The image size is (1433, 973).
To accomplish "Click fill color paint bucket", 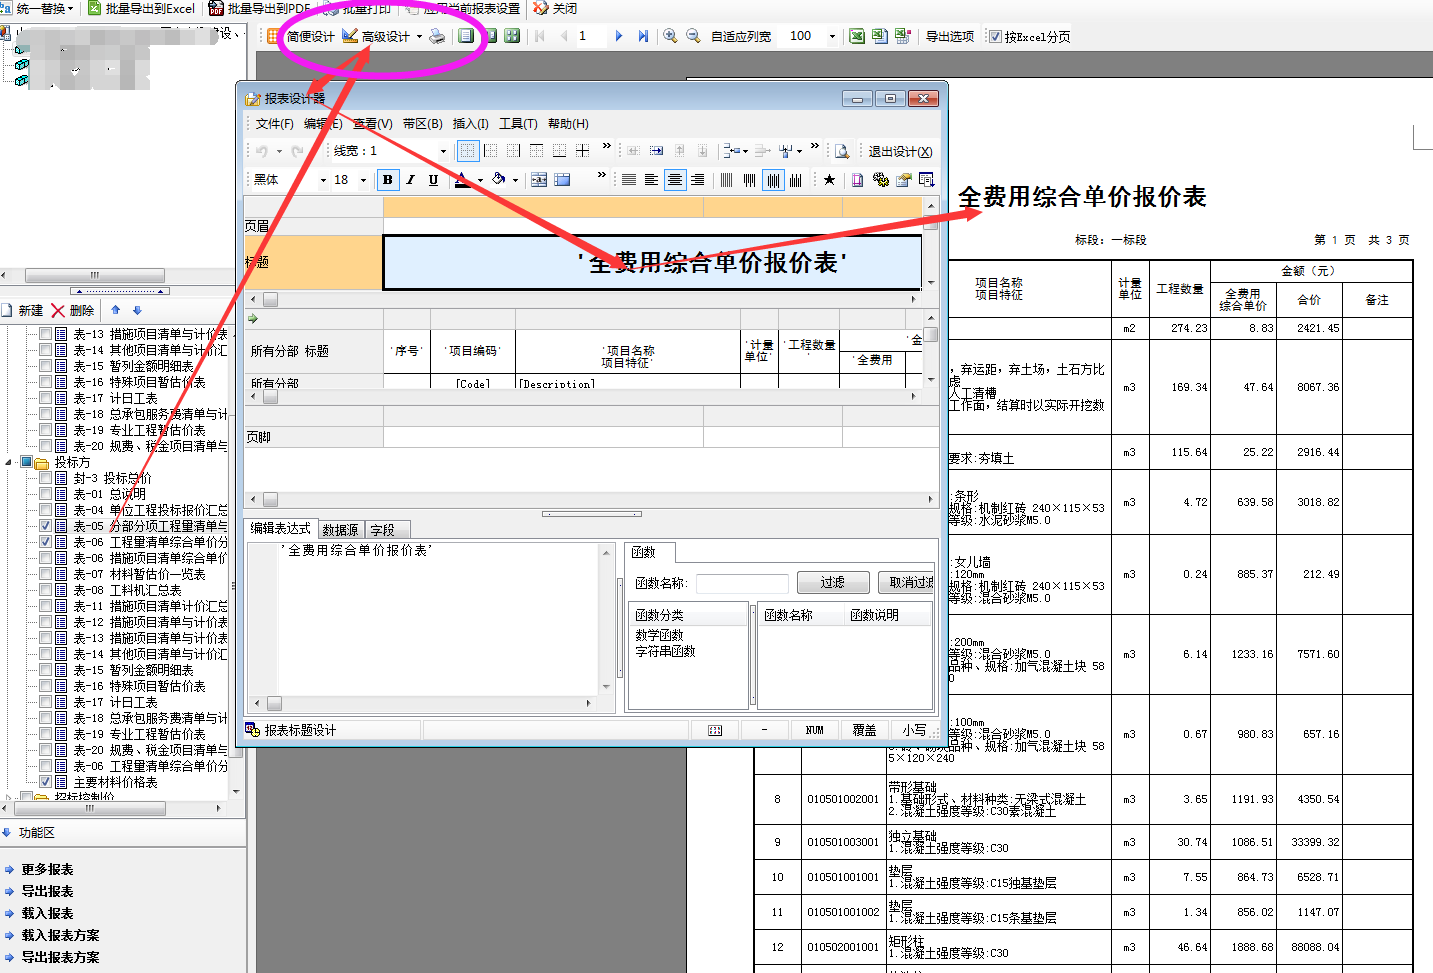I will [498, 180].
